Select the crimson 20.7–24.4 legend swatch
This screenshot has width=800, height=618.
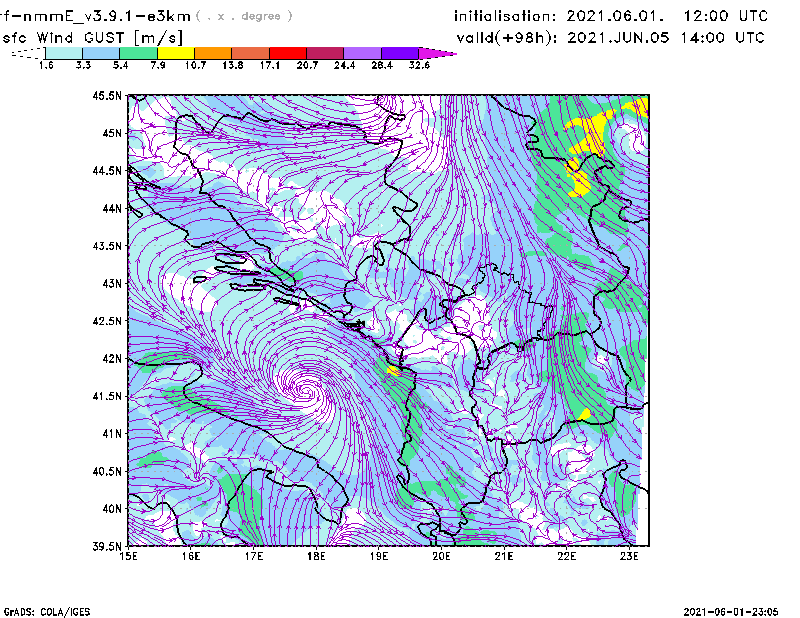tap(325, 53)
